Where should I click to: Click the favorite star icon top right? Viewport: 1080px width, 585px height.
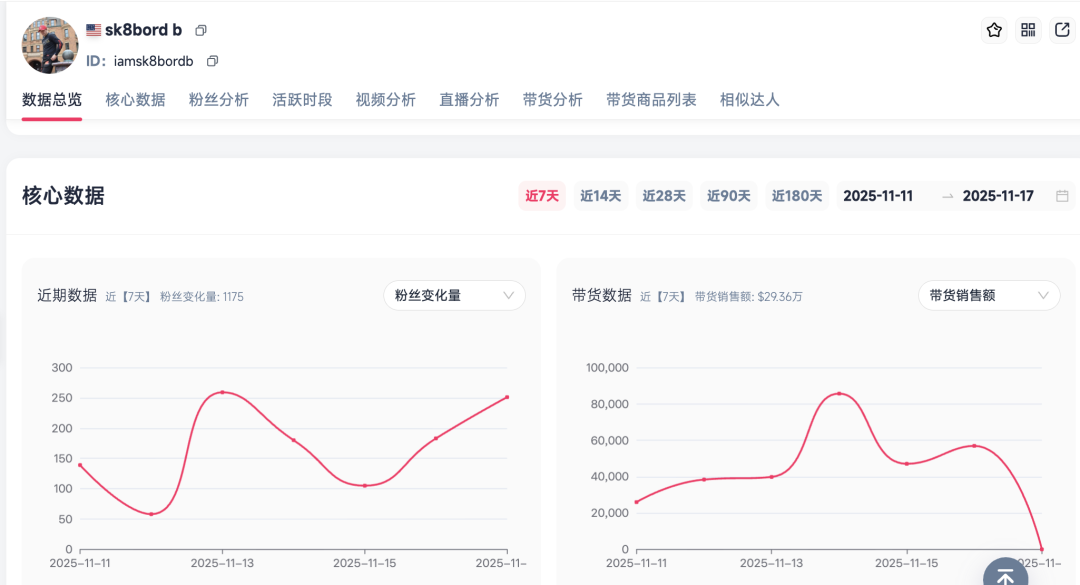pos(994,30)
